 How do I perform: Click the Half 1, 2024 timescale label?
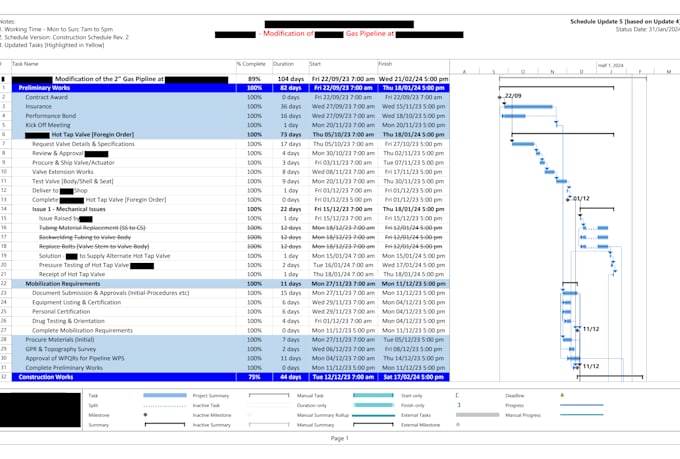coord(611,66)
